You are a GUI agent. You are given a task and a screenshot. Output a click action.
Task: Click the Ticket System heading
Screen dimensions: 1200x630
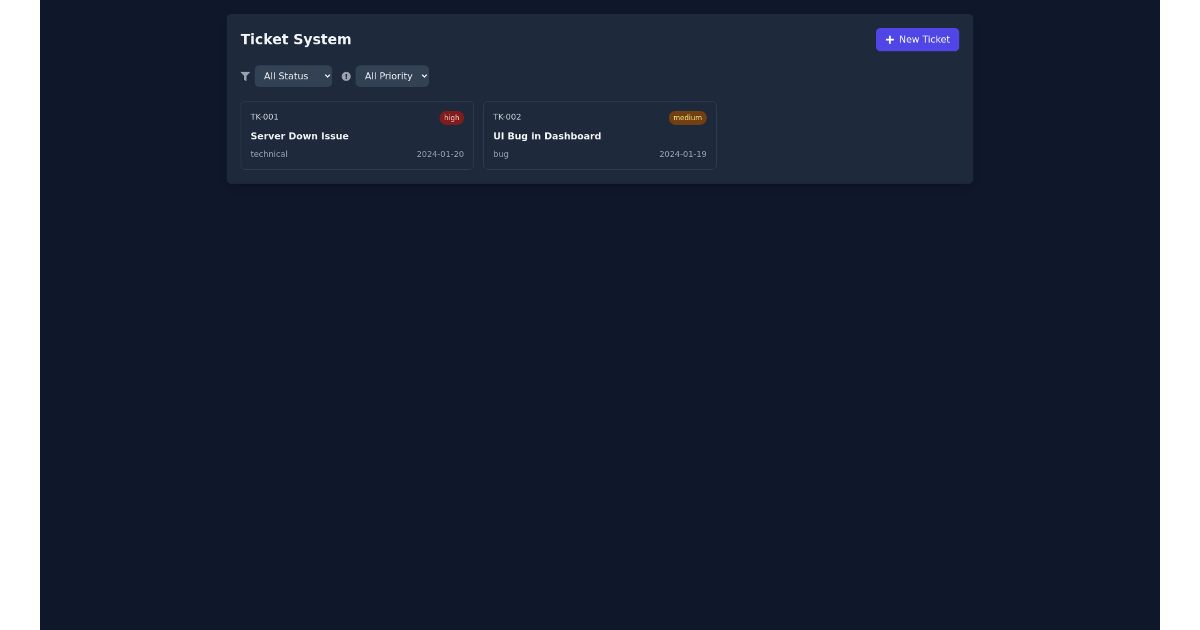(295, 39)
